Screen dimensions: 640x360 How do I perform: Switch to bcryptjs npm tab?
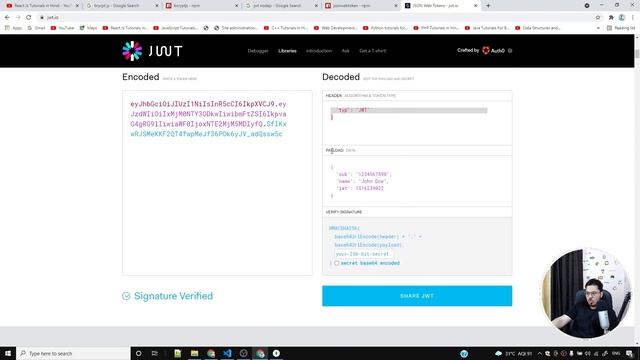click(x=201, y=6)
